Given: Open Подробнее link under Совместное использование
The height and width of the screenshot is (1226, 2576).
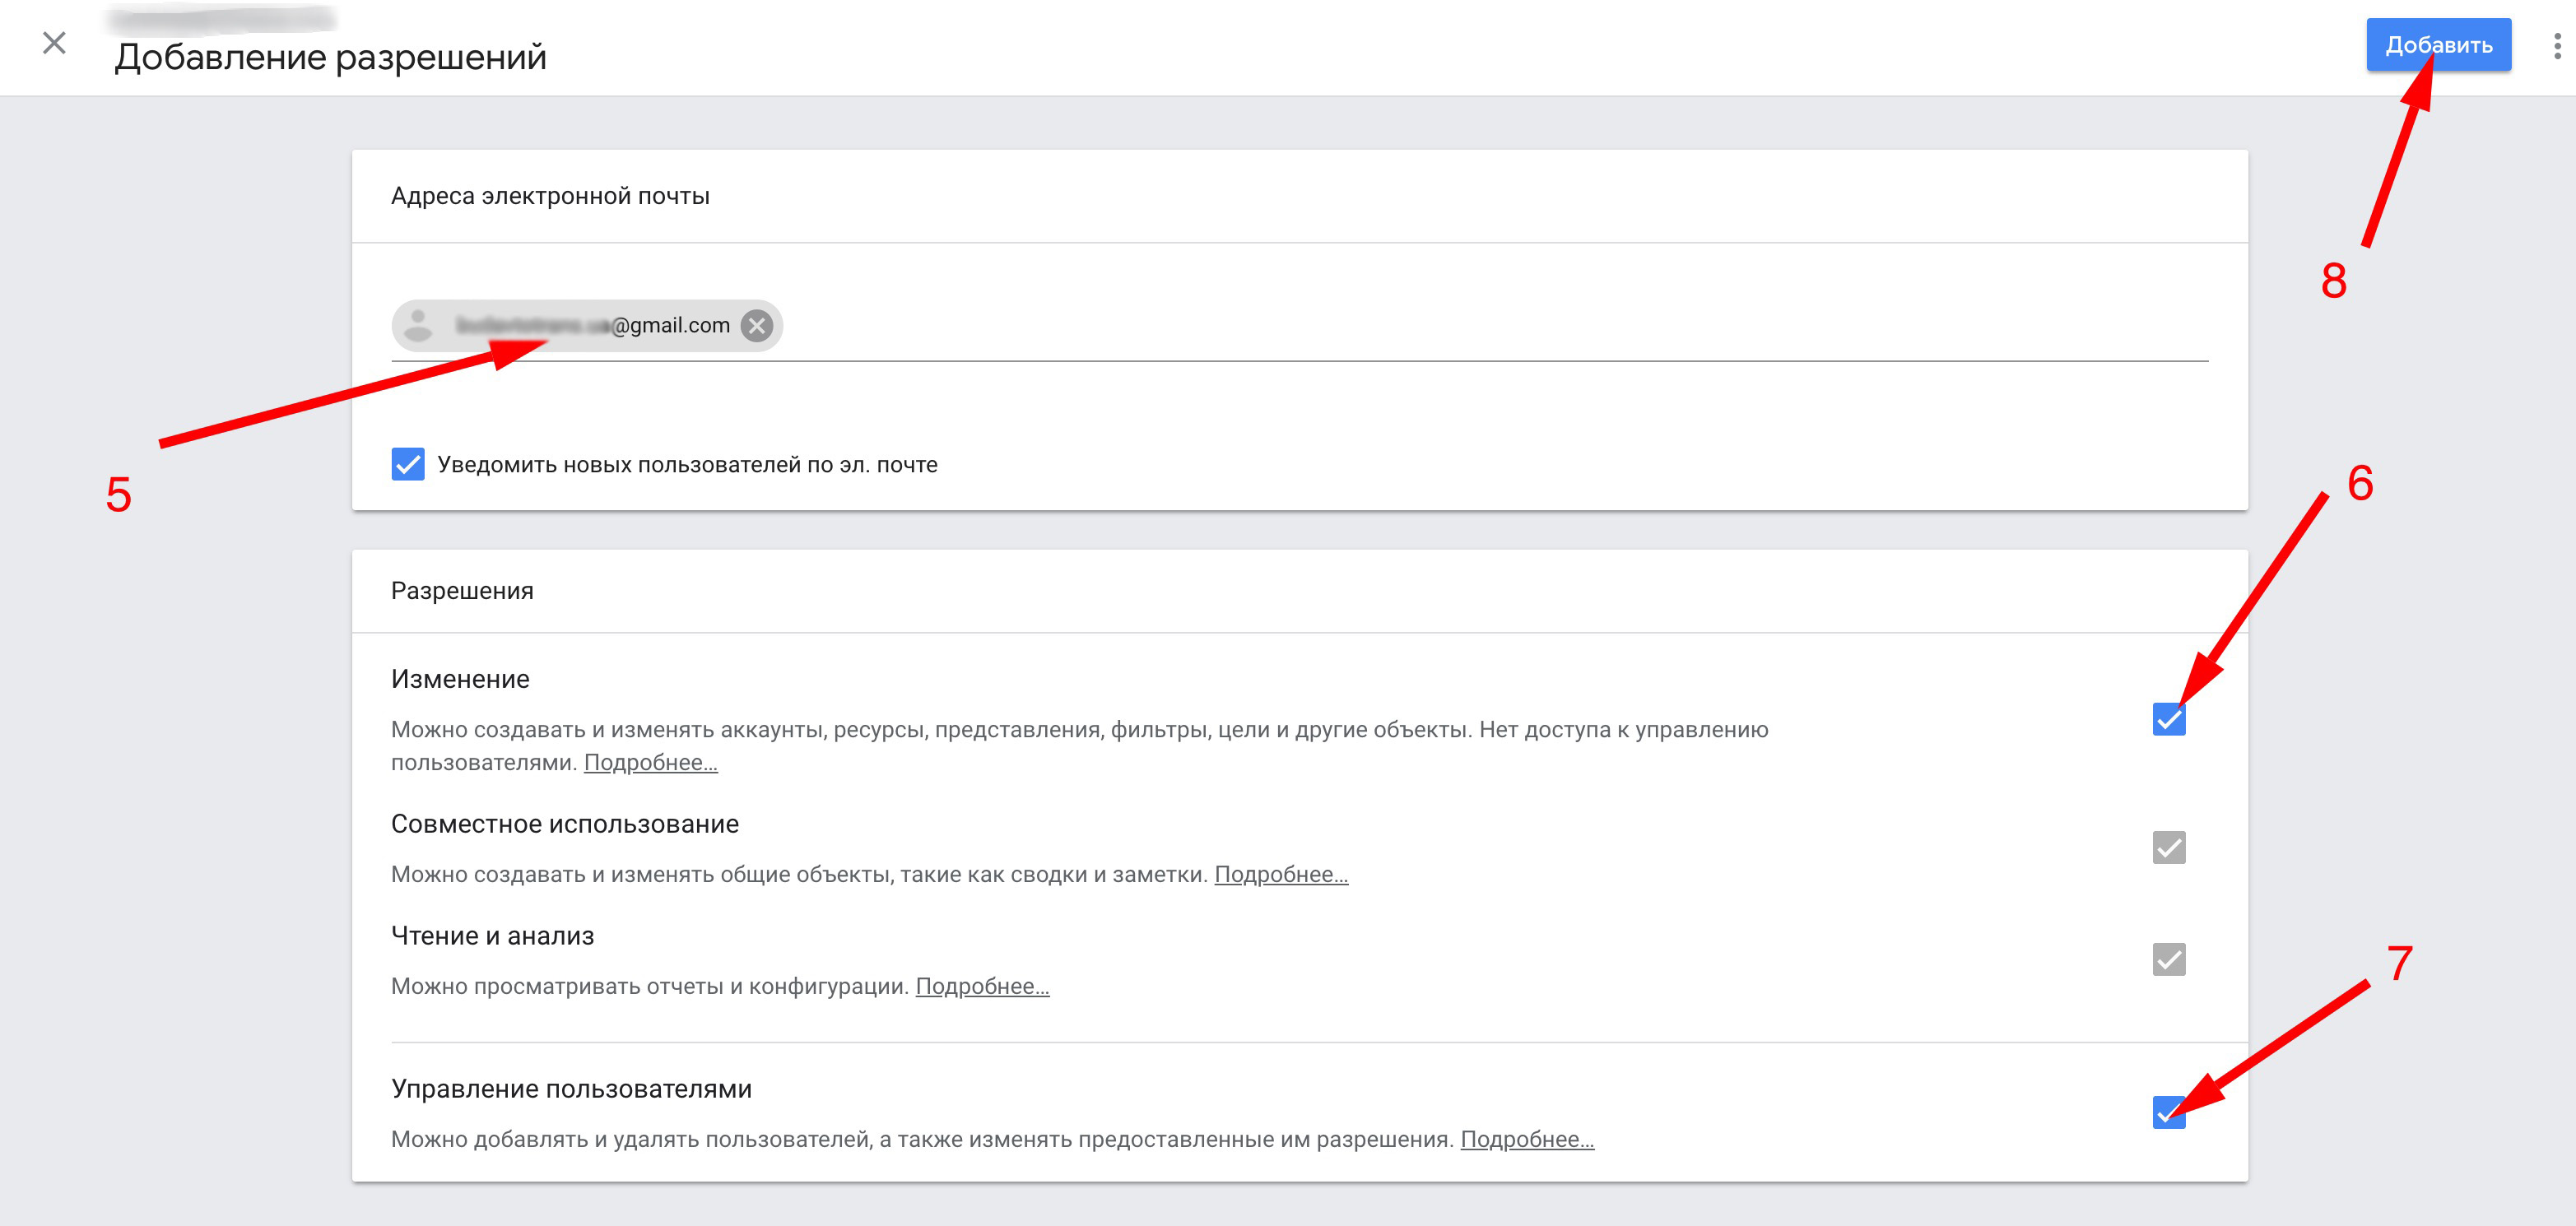Looking at the screenshot, I should (1281, 875).
